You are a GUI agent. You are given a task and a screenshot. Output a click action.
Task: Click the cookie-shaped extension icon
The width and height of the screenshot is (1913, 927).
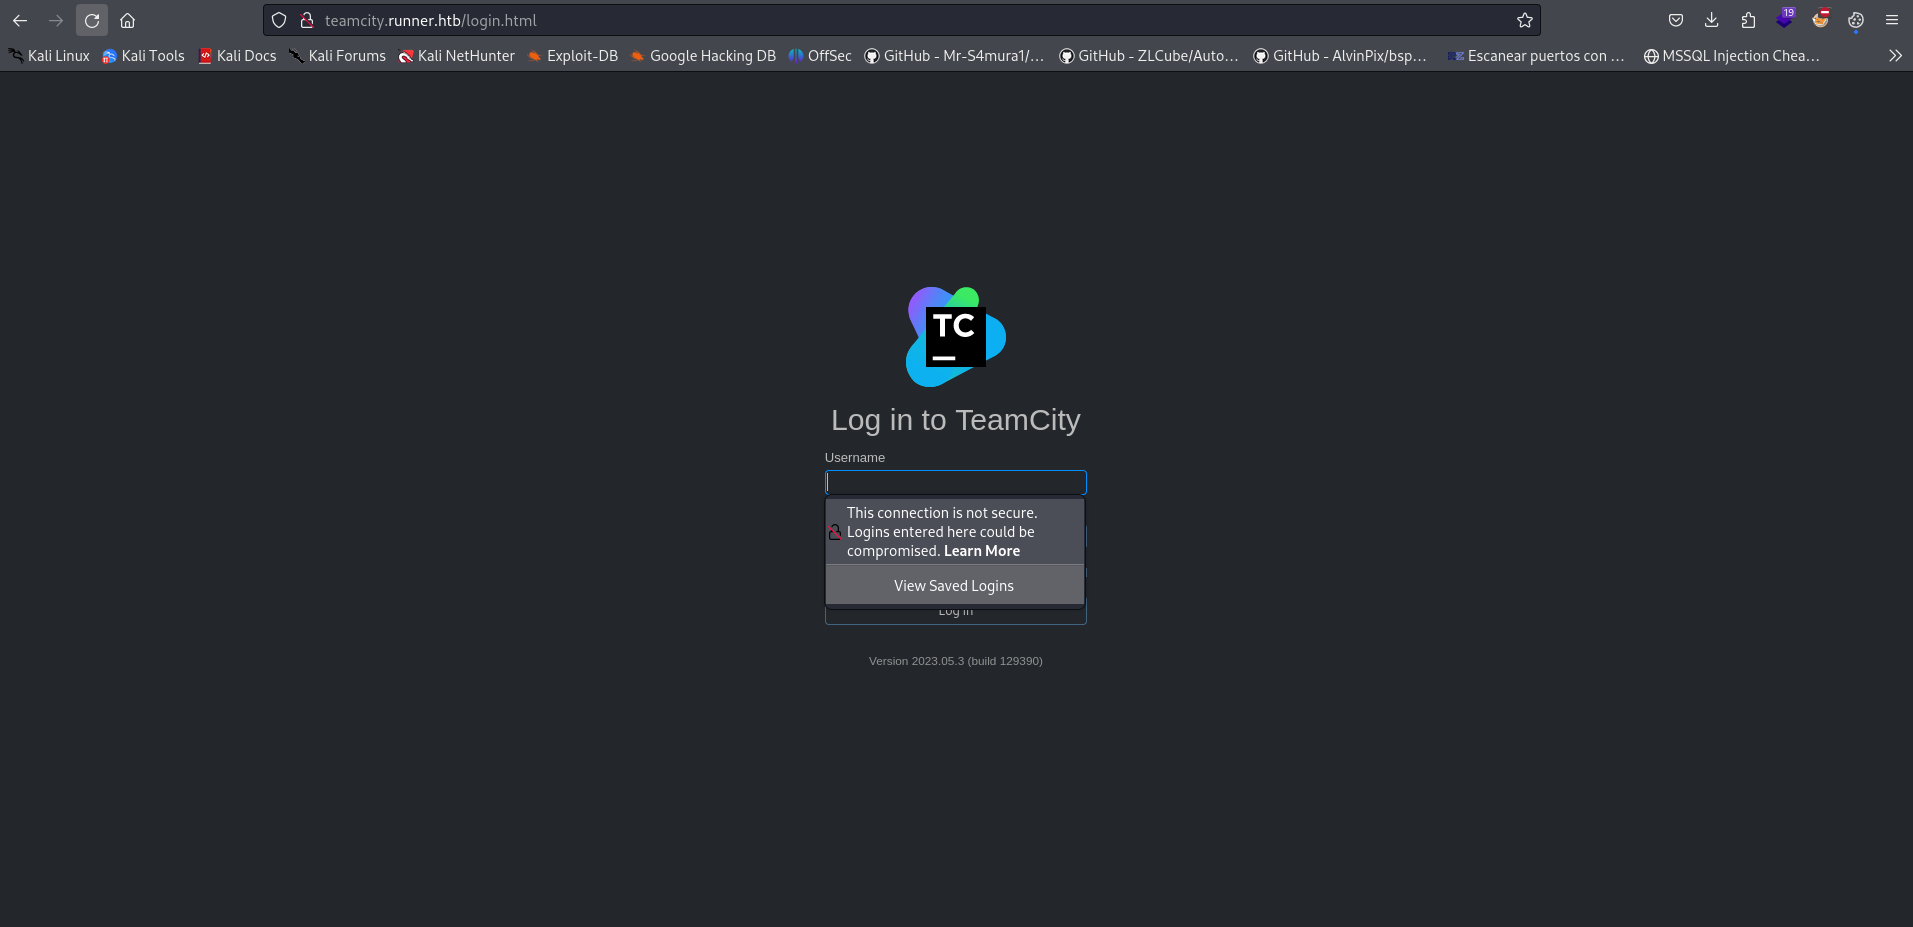(1856, 20)
